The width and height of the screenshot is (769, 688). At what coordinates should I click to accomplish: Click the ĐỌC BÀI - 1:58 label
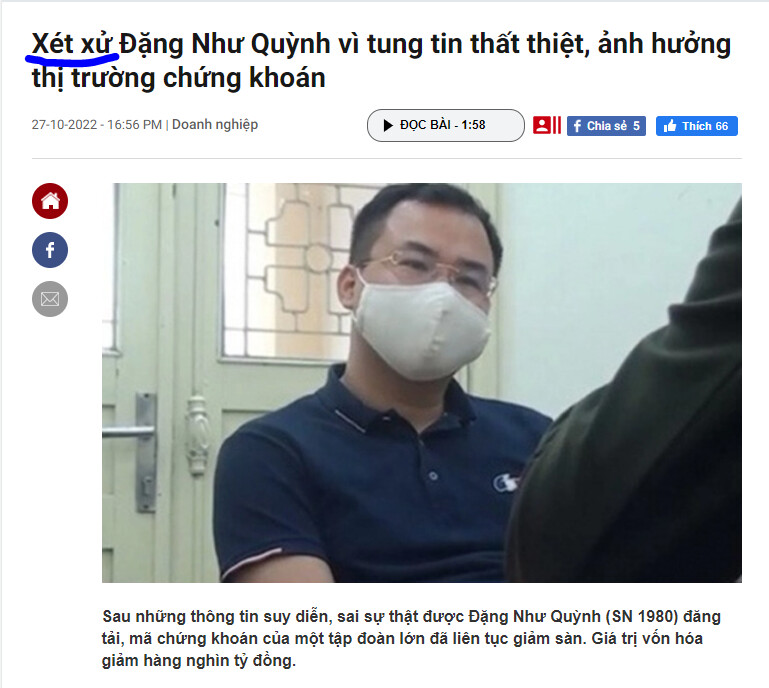(442, 125)
